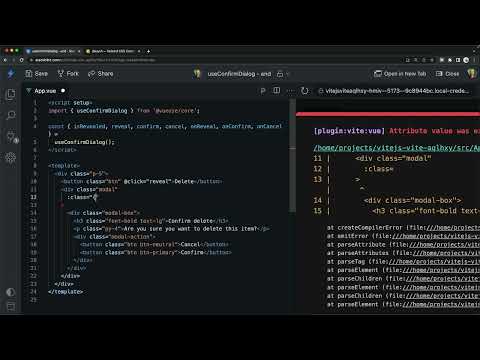The image size is (480, 360).
Task: Click line number 12 in the editor gutter
Action: pos(33,197)
